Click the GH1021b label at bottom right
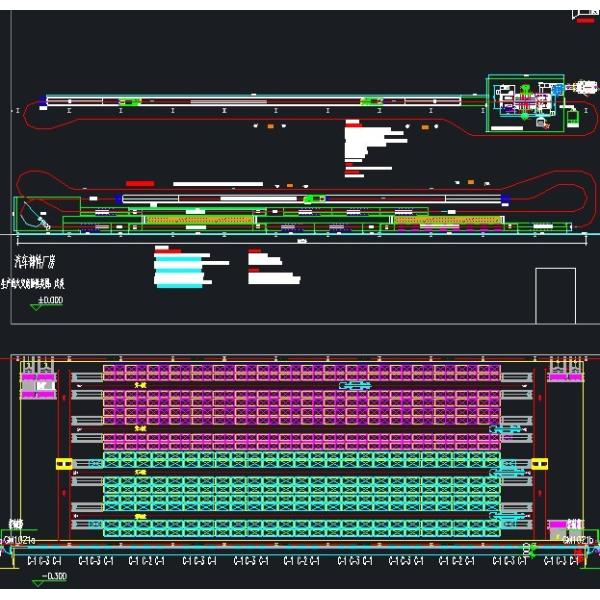The image size is (600, 600). (x=579, y=540)
